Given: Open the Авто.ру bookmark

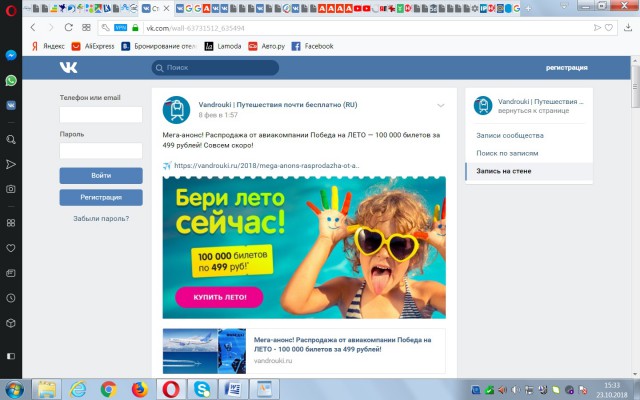Looking at the screenshot, I should pyautogui.click(x=267, y=46).
